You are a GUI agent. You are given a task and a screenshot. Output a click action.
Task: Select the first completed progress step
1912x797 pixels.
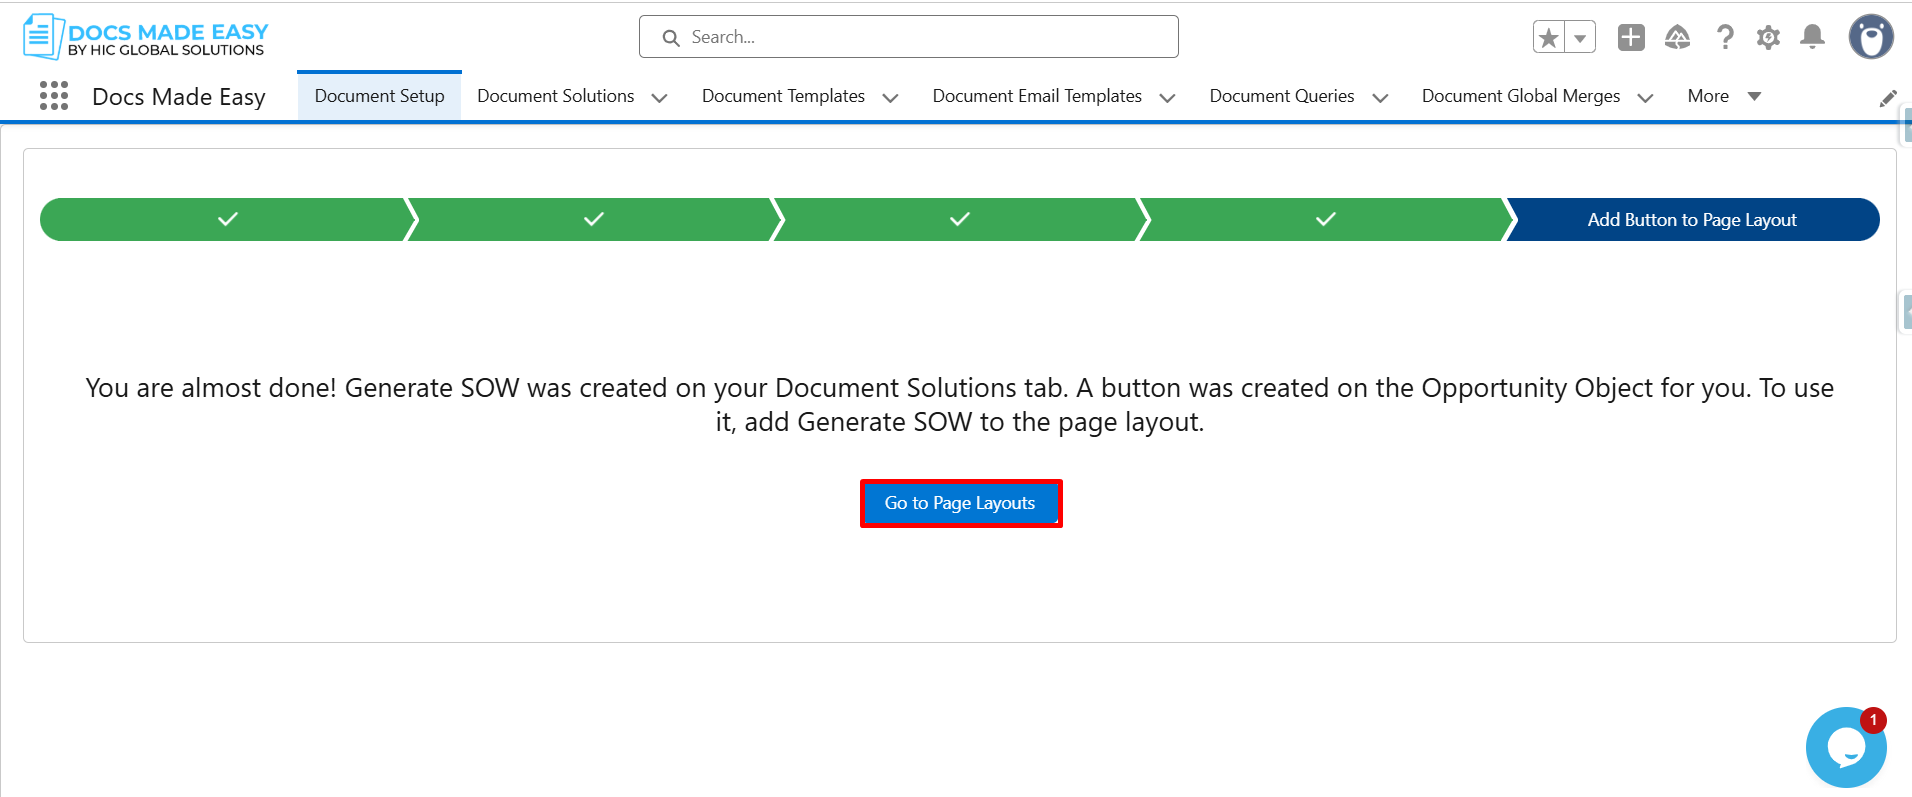(x=227, y=219)
